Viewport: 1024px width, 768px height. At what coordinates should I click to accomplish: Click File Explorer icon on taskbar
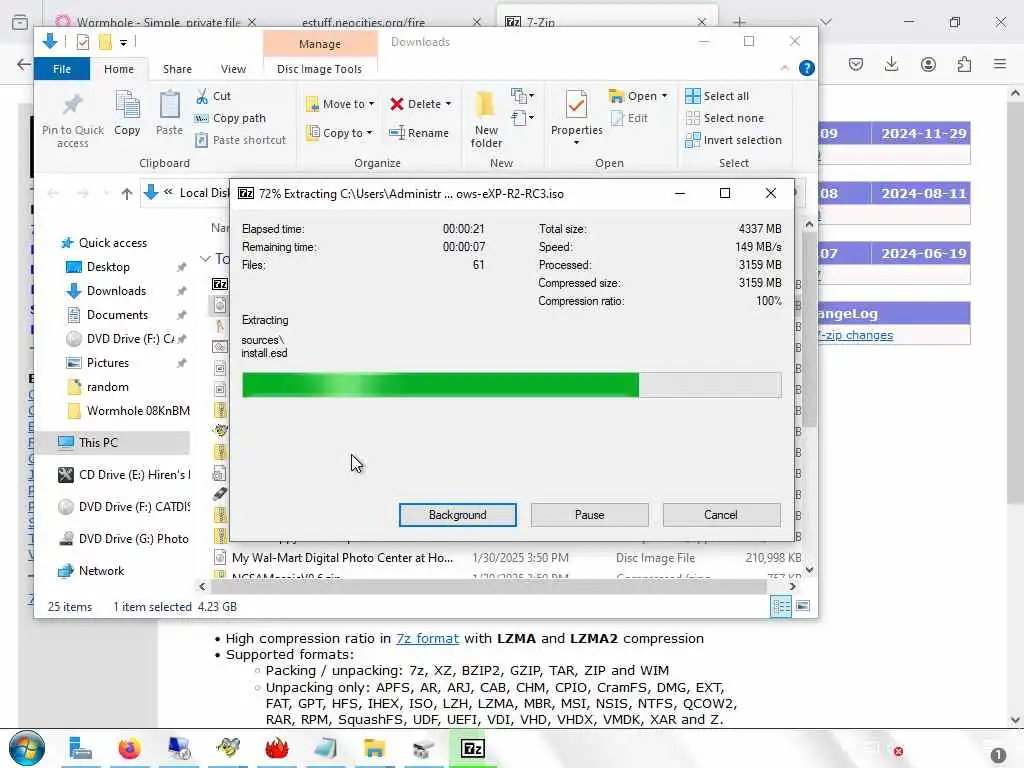tap(374, 748)
